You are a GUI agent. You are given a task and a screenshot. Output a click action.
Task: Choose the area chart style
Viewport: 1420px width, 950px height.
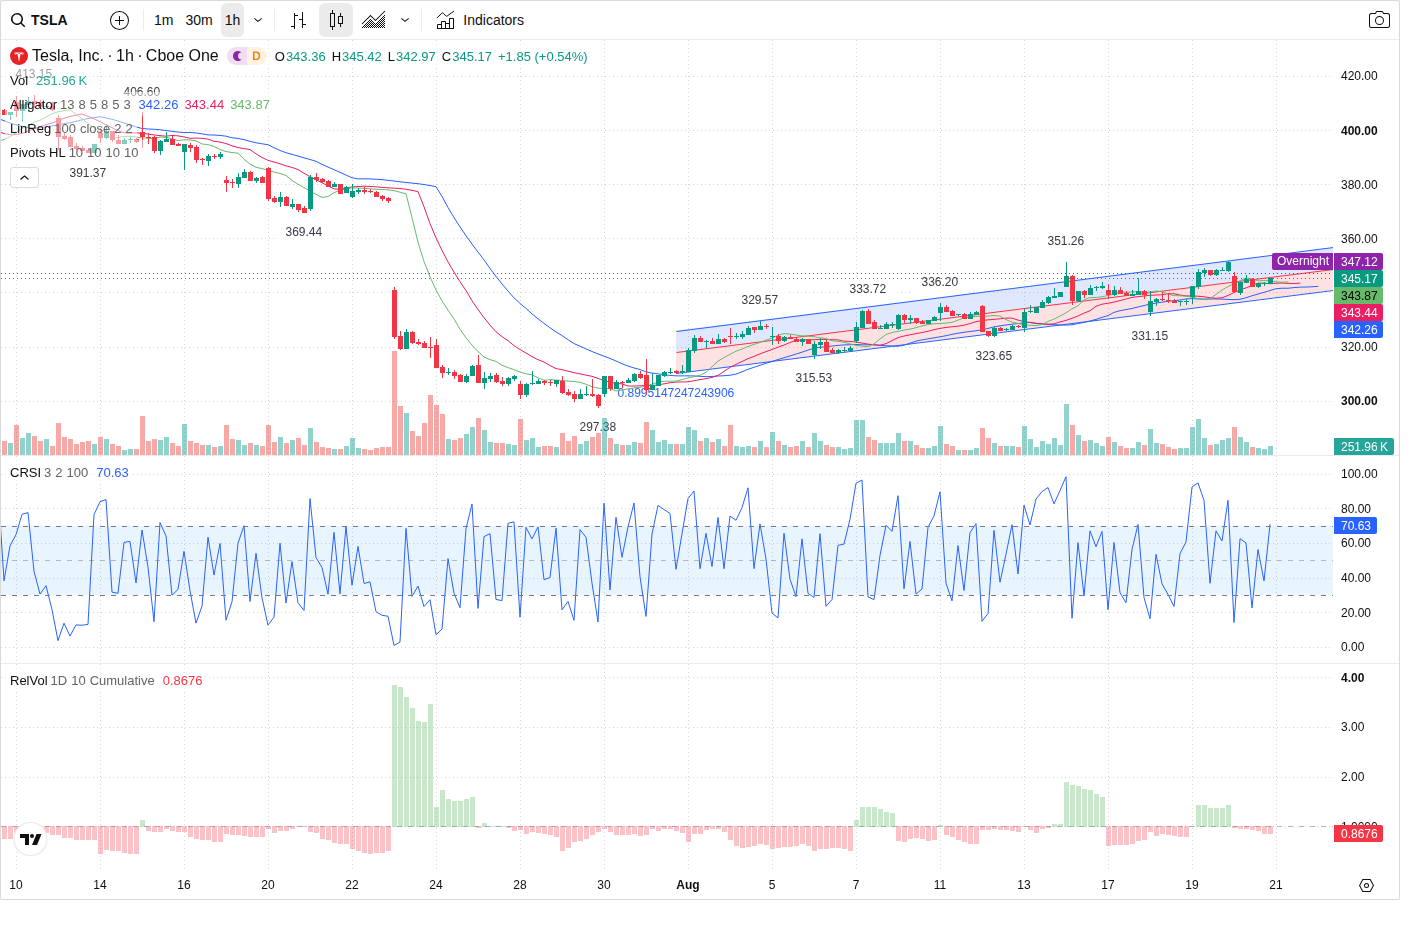374,20
